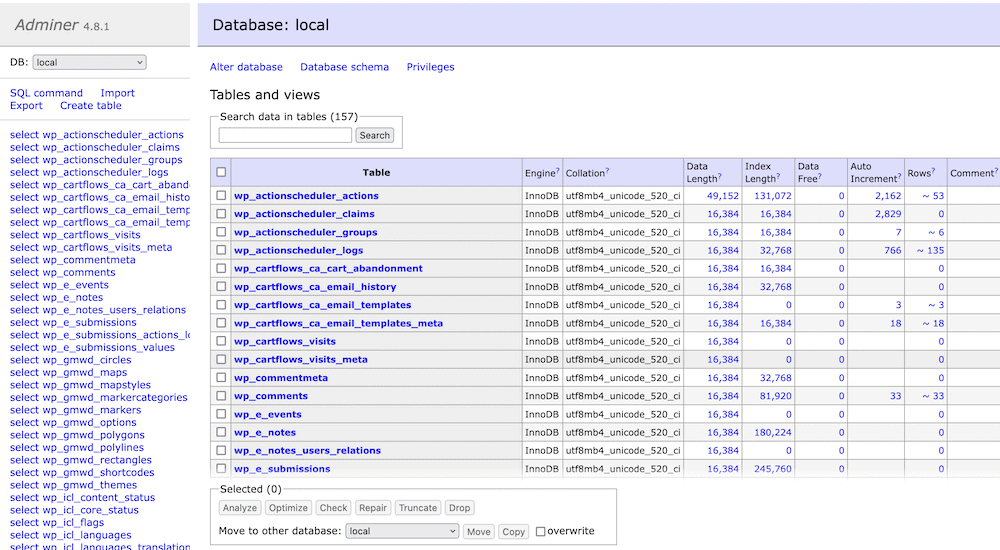Open the DB selector dropdown
1000x550 pixels.
[x=89, y=63]
